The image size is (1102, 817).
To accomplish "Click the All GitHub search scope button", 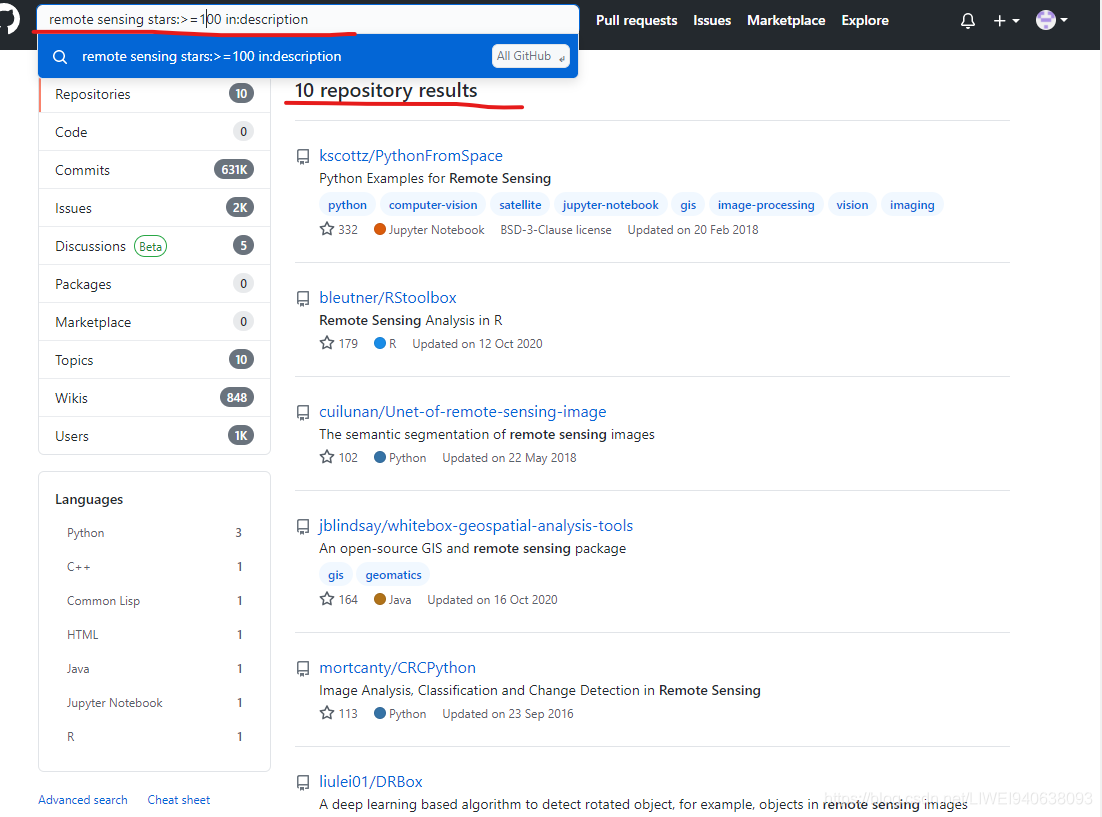I will tap(531, 56).
